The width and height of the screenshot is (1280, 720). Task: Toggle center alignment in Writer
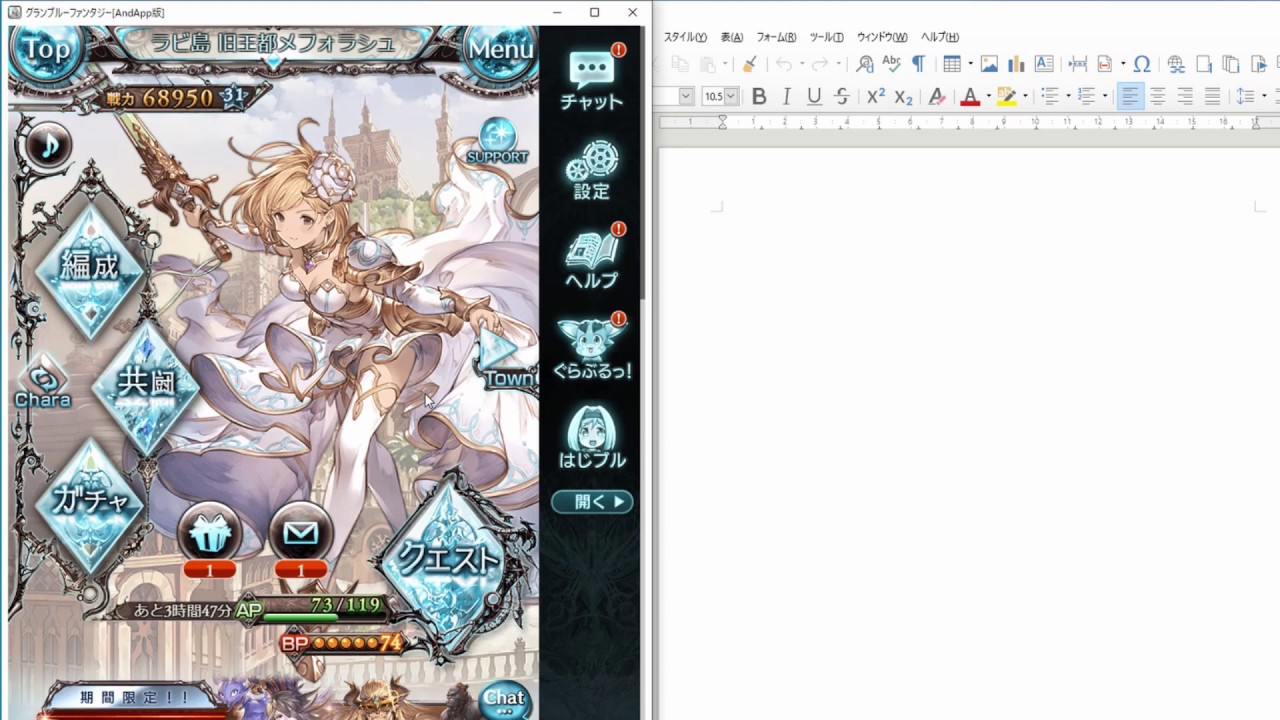(1158, 96)
